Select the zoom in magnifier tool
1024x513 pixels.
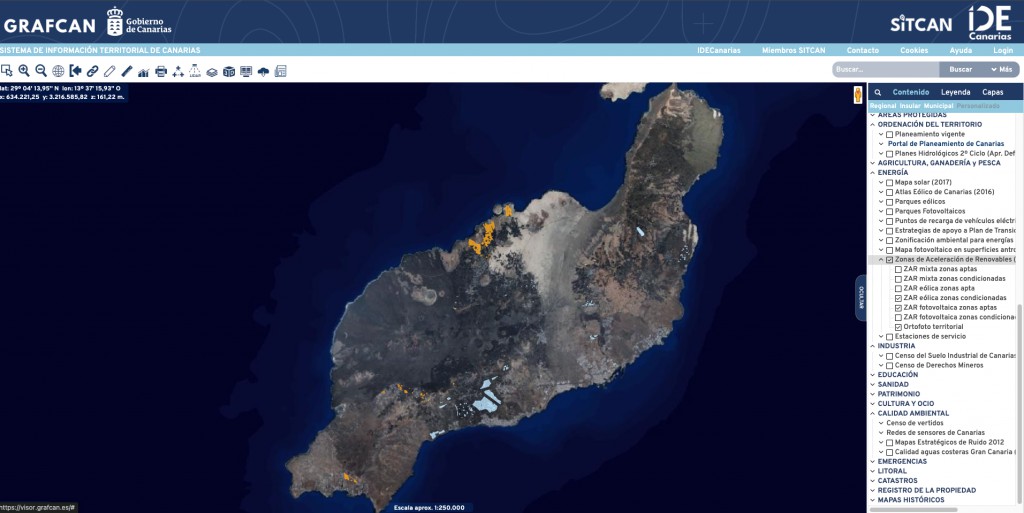tap(24, 71)
